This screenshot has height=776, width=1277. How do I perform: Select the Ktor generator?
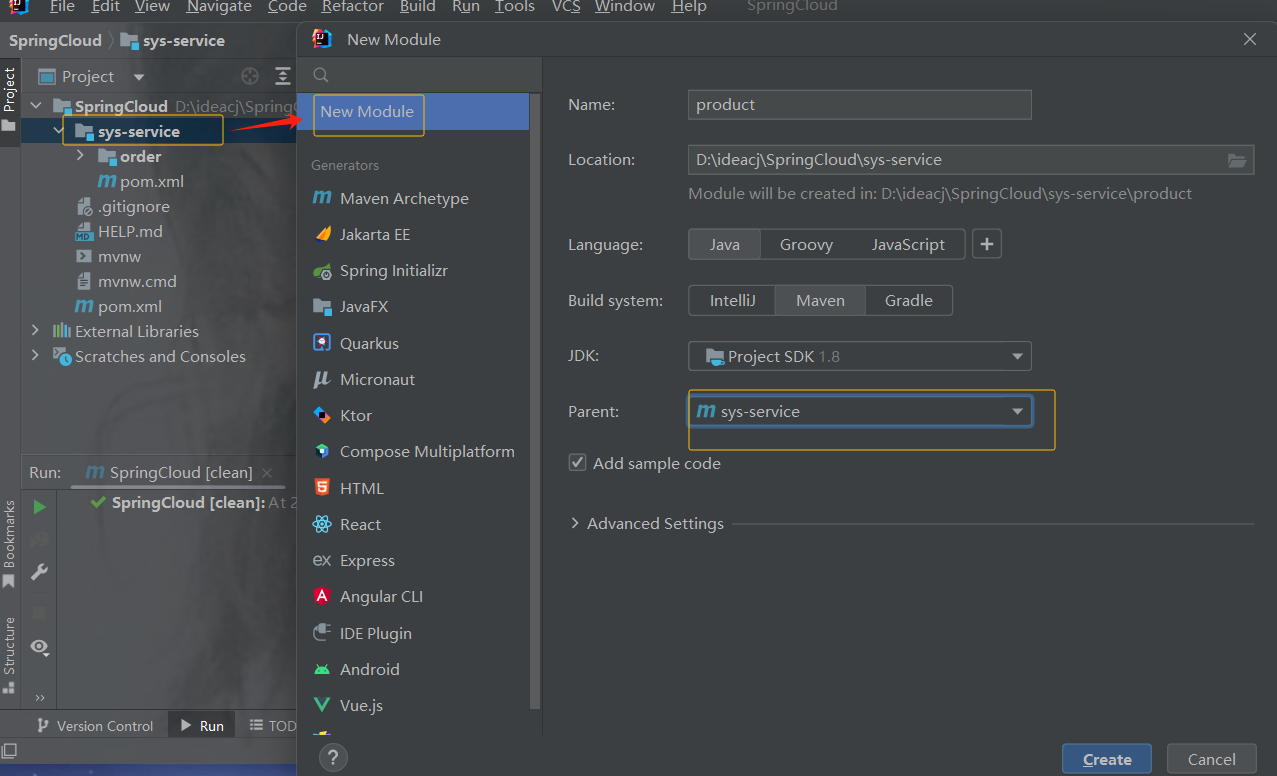pyautogui.click(x=343, y=415)
